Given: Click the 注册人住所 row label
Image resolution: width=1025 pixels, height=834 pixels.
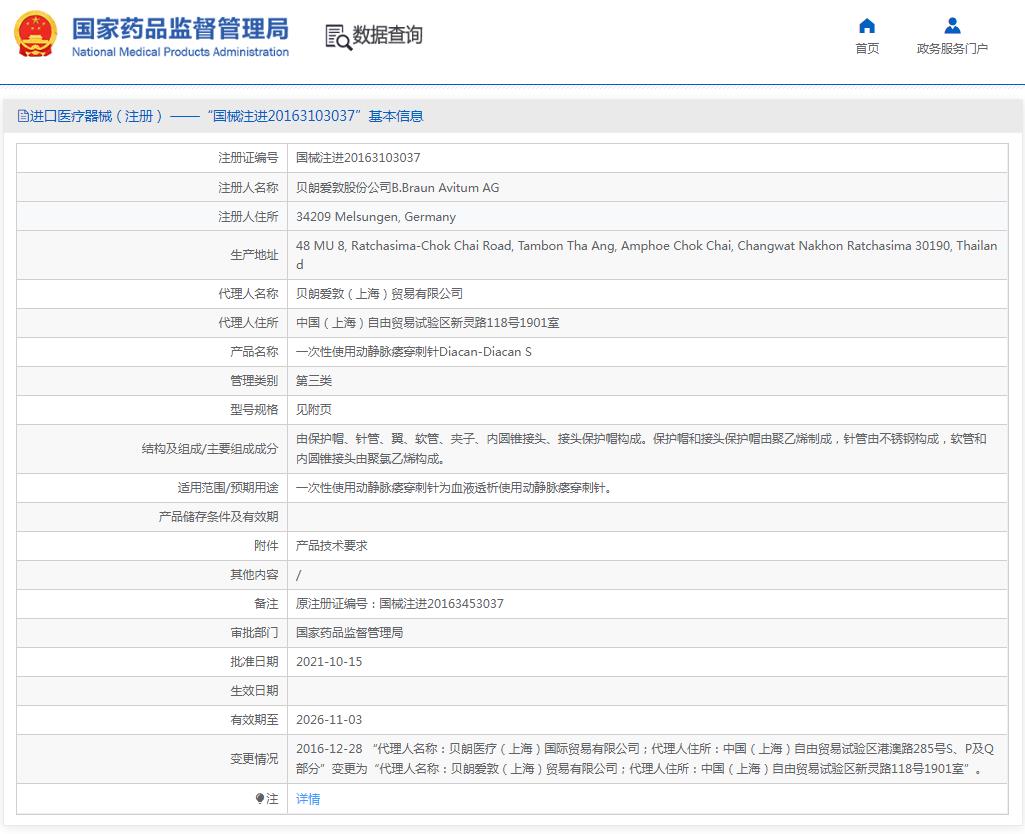Looking at the screenshot, I should (x=248, y=217).
